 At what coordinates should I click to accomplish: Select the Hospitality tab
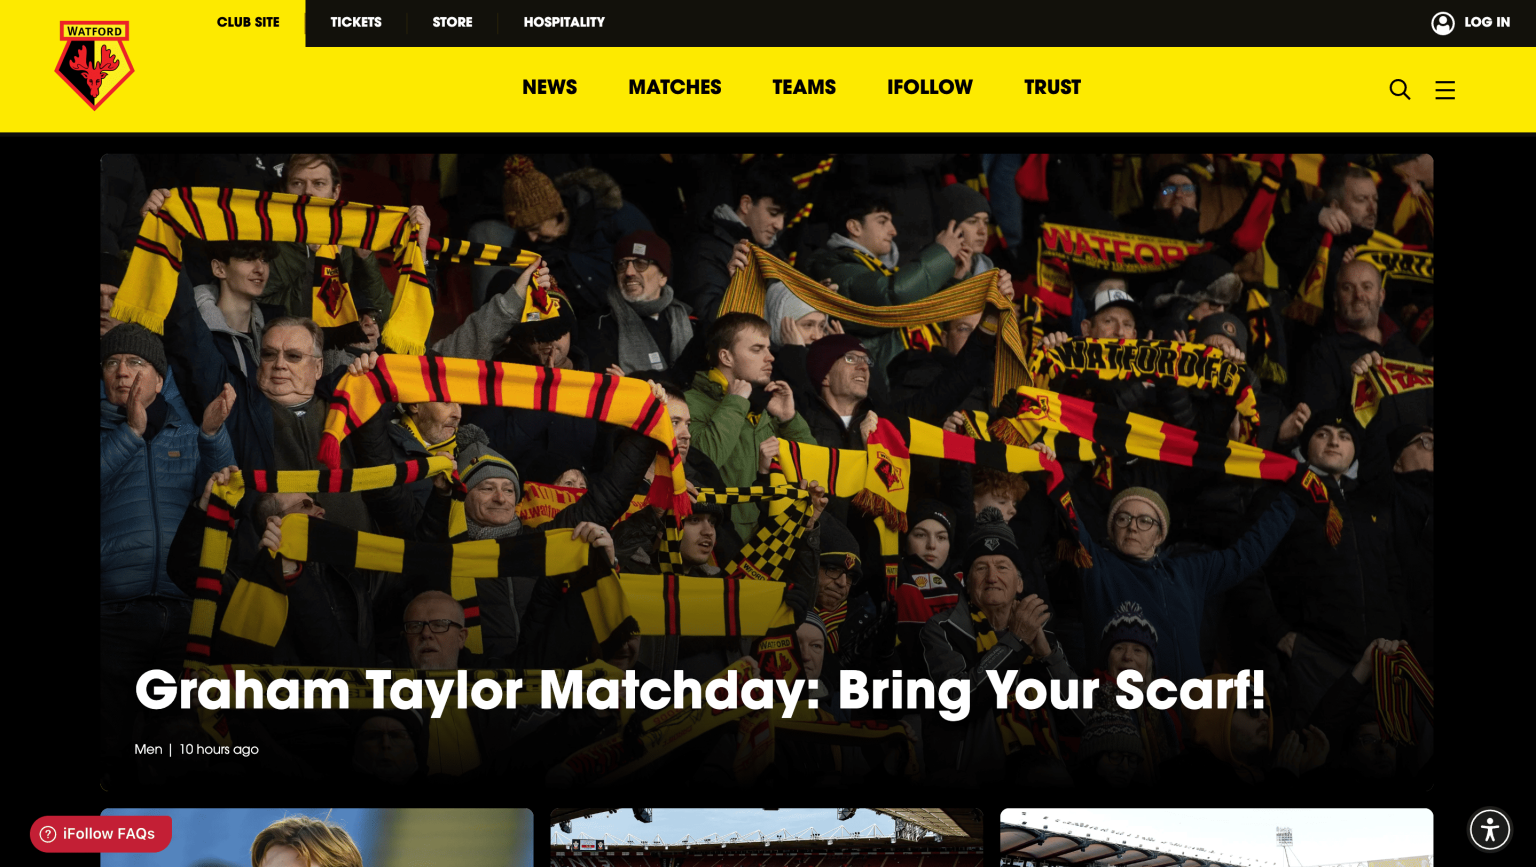tap(564, 22)
